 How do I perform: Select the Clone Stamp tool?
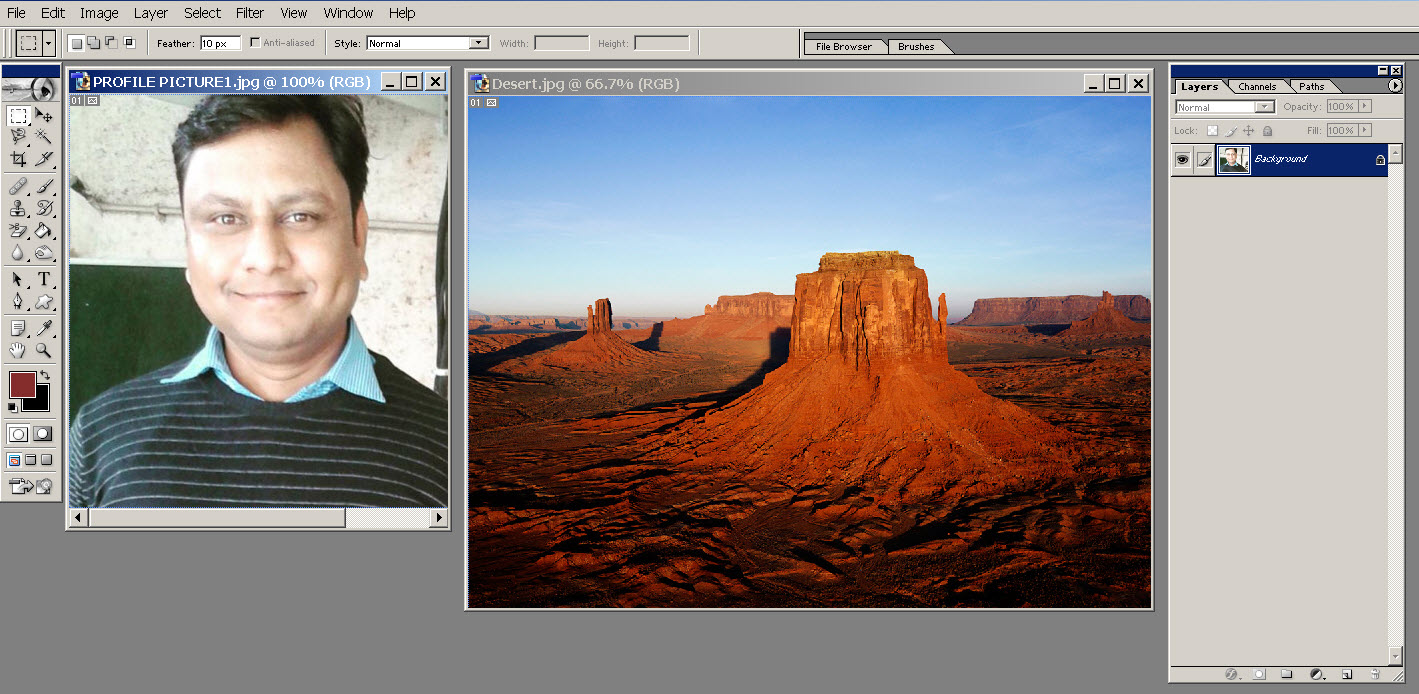coord(18,210)
